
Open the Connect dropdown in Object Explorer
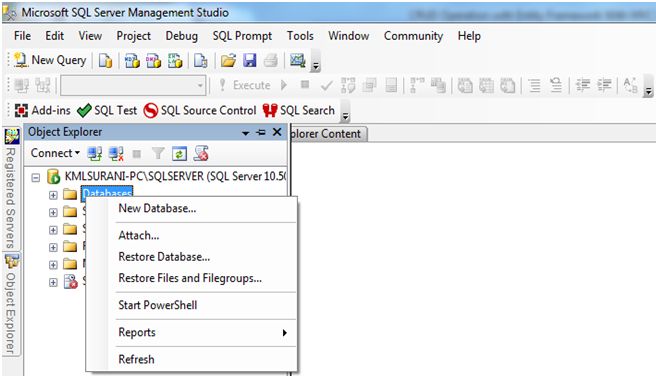pyautogui.click(x=55, y=153)
